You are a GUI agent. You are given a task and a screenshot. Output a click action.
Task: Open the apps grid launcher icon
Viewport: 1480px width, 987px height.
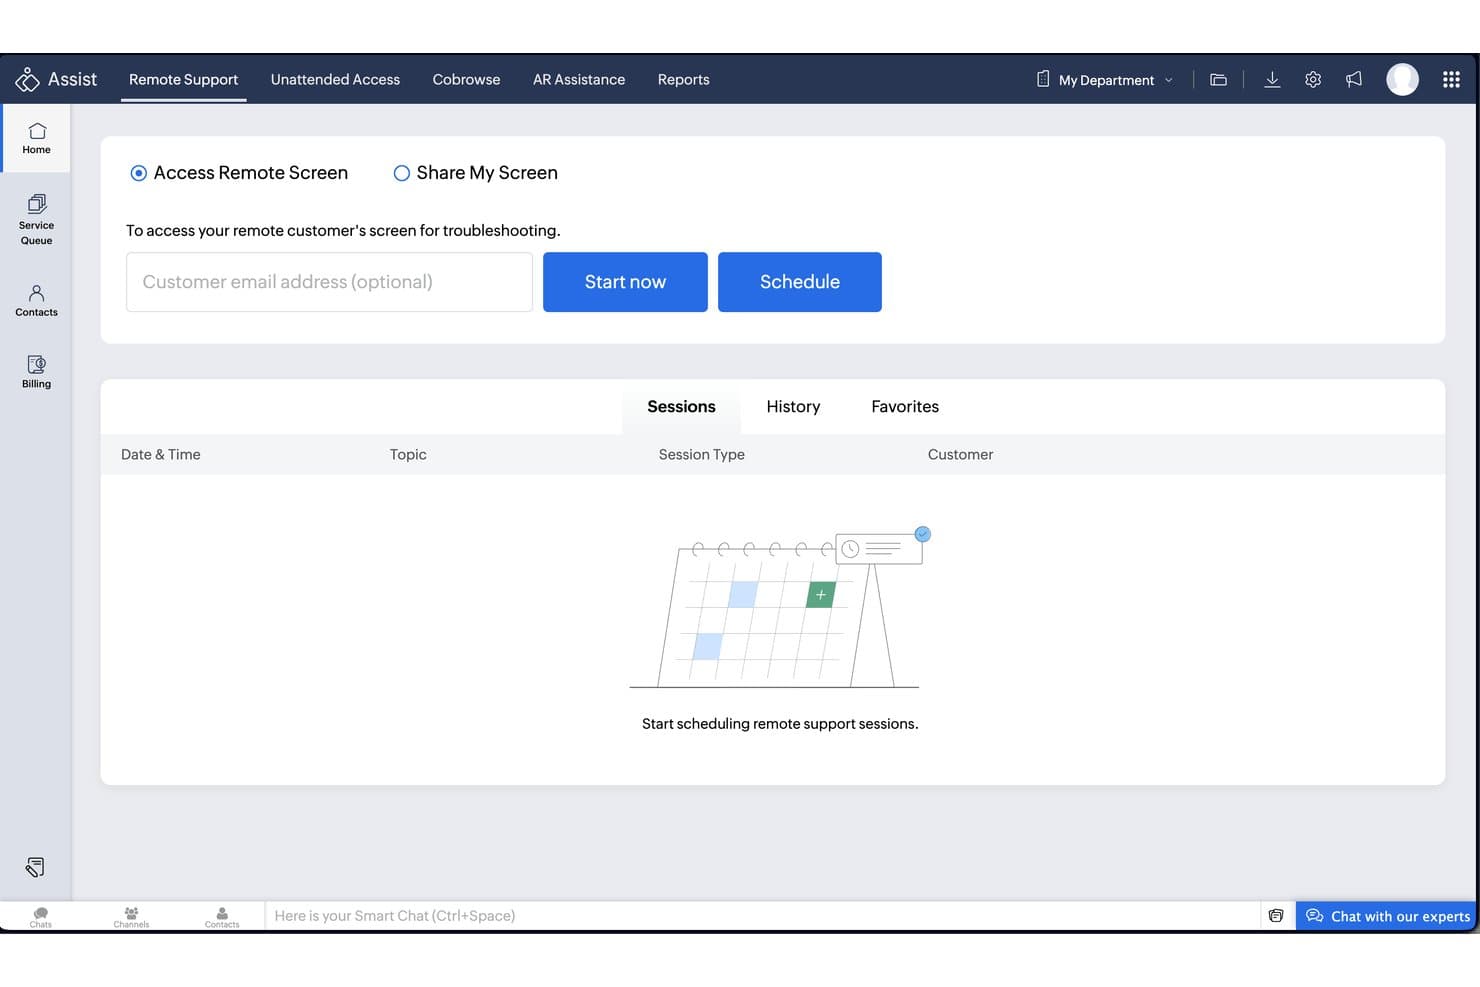1451,79
